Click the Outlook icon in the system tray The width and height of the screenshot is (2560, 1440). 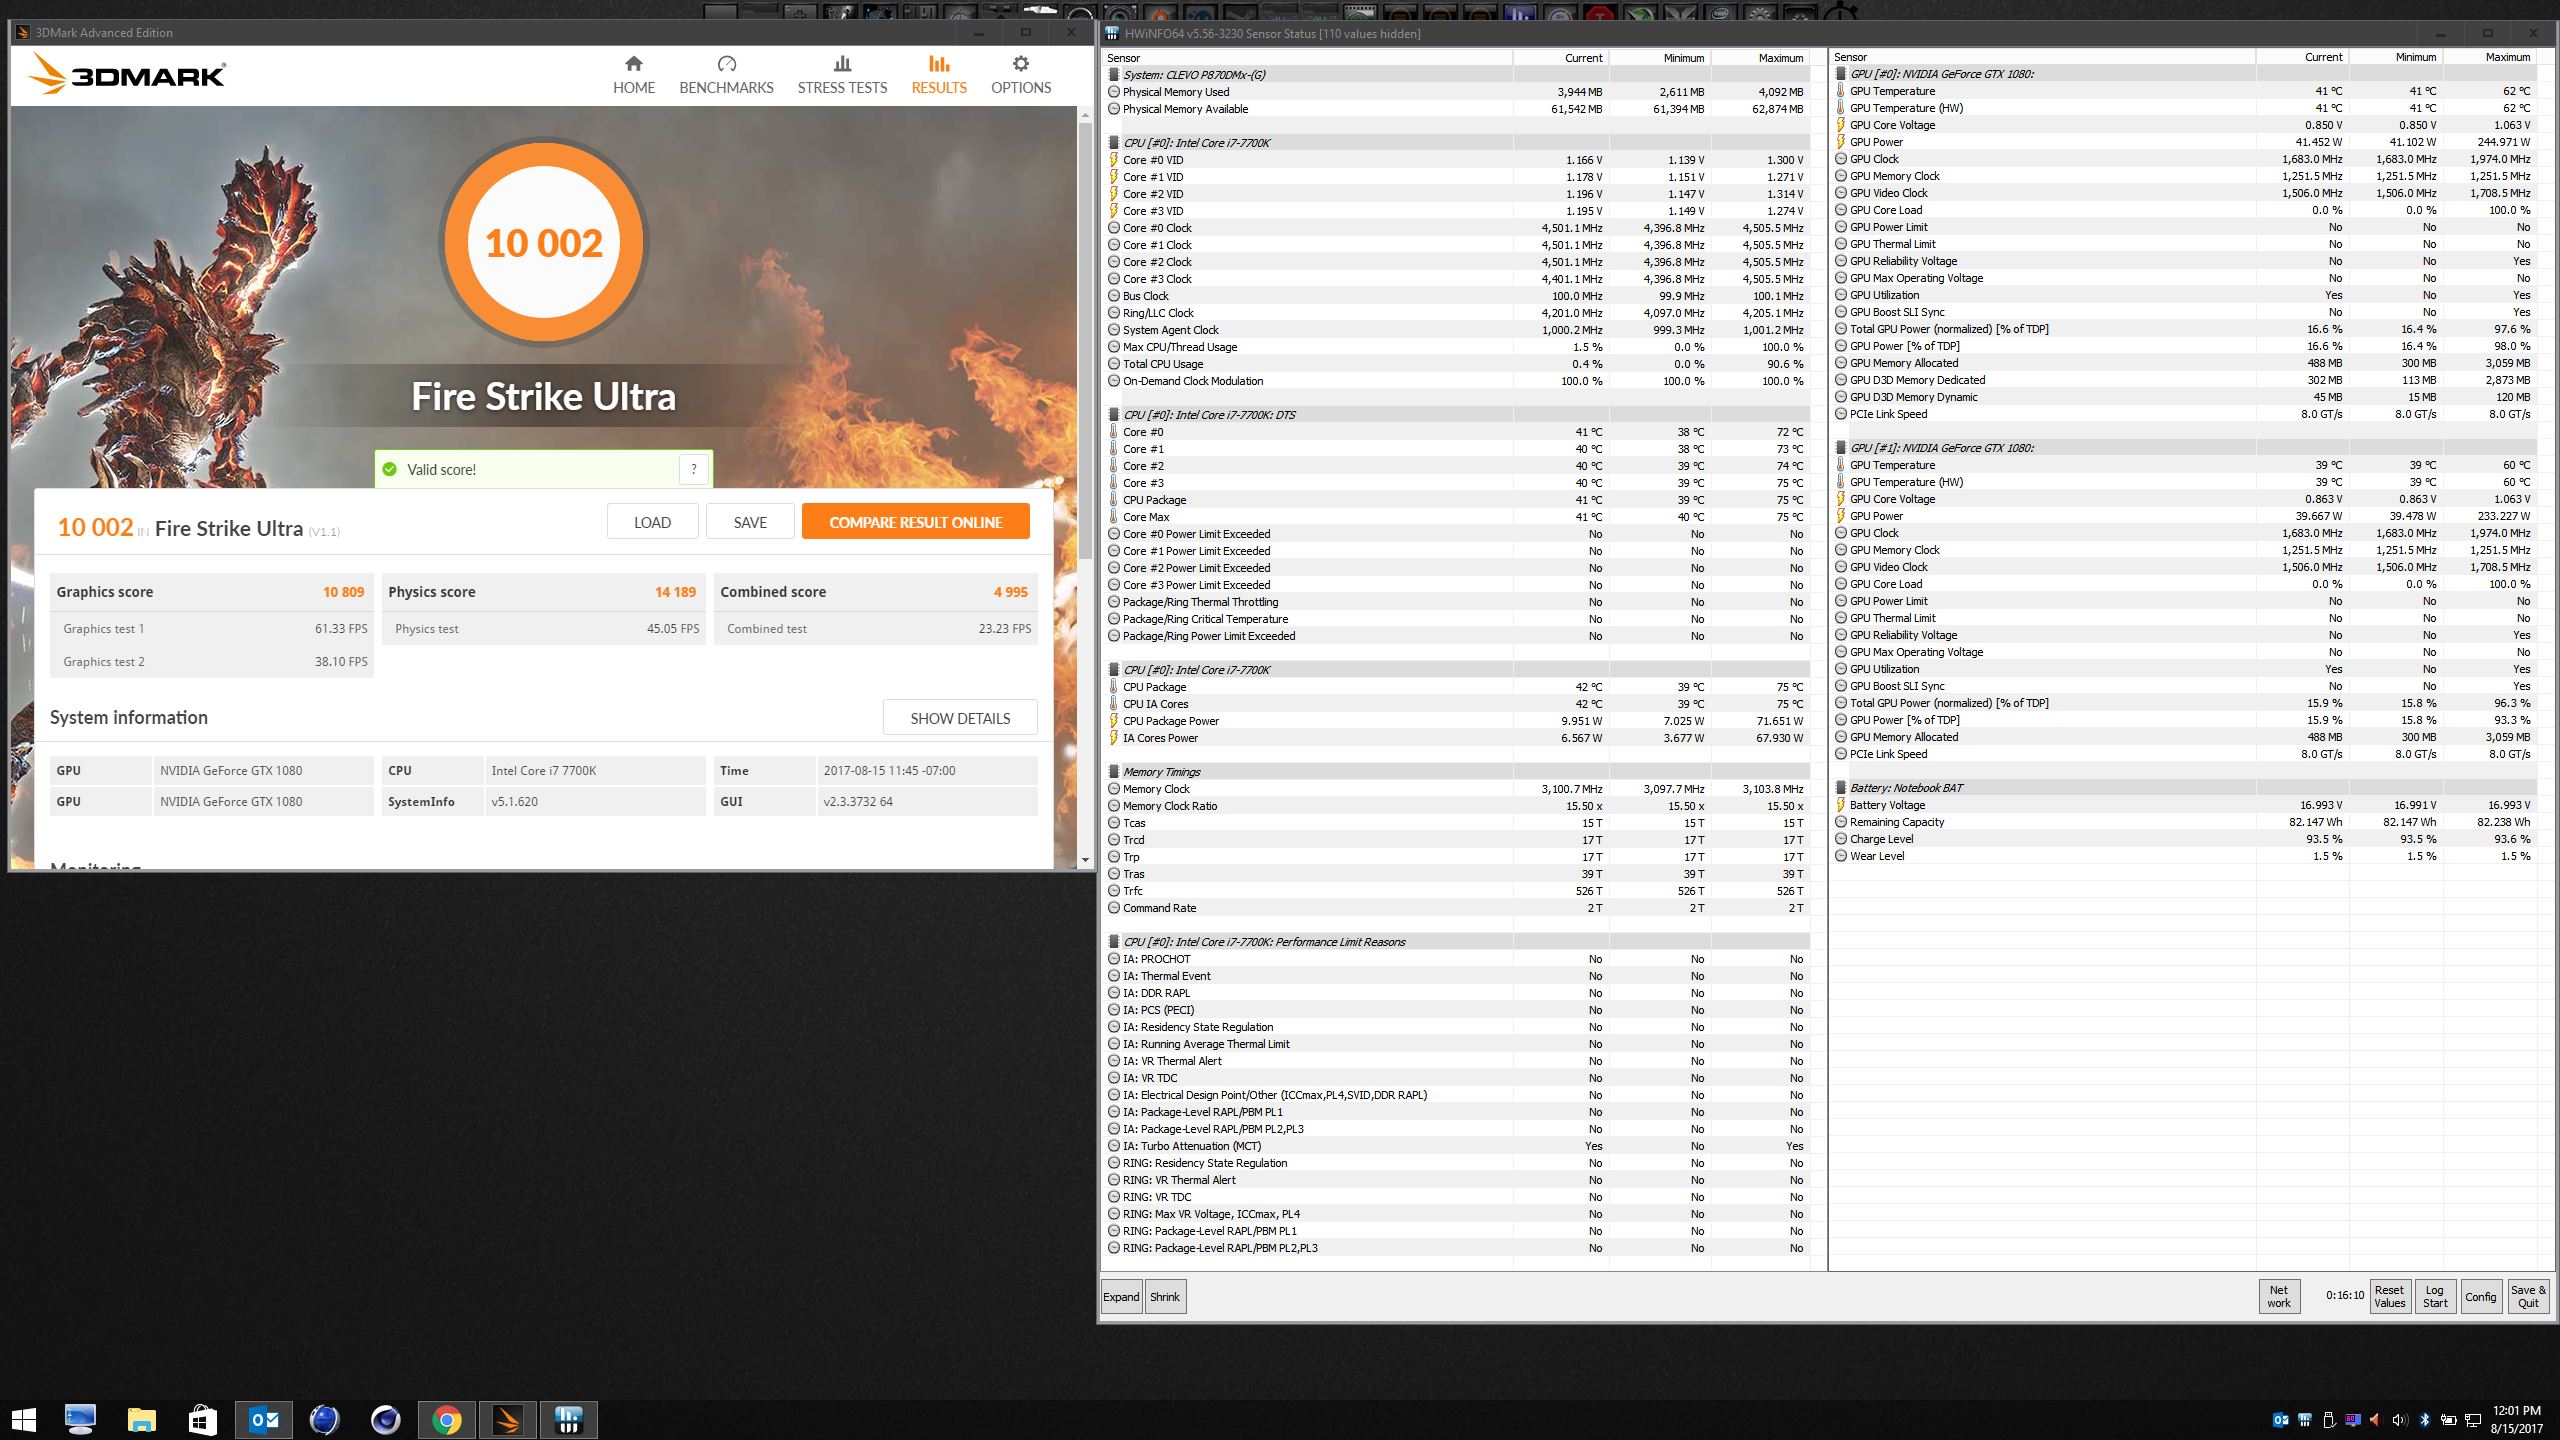coord(2281,1419)
